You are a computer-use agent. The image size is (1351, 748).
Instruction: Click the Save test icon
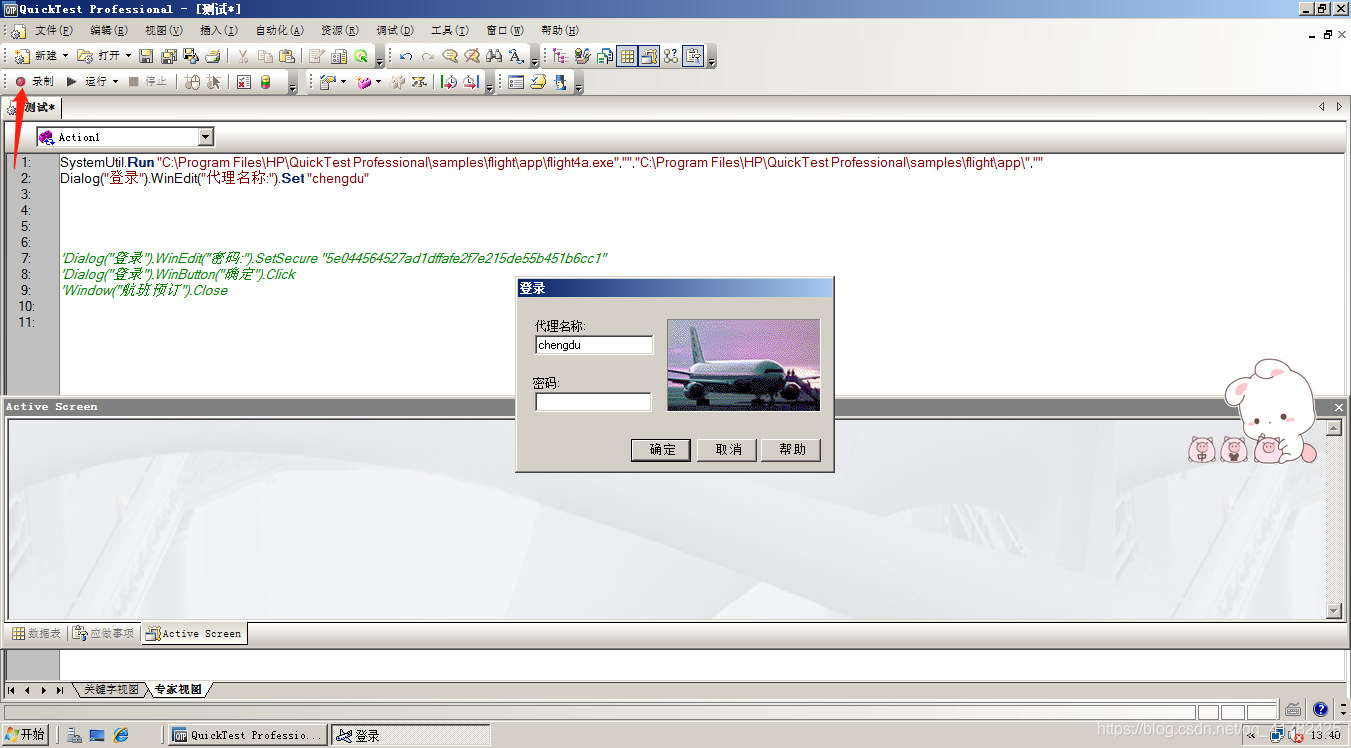coord(145,56)
